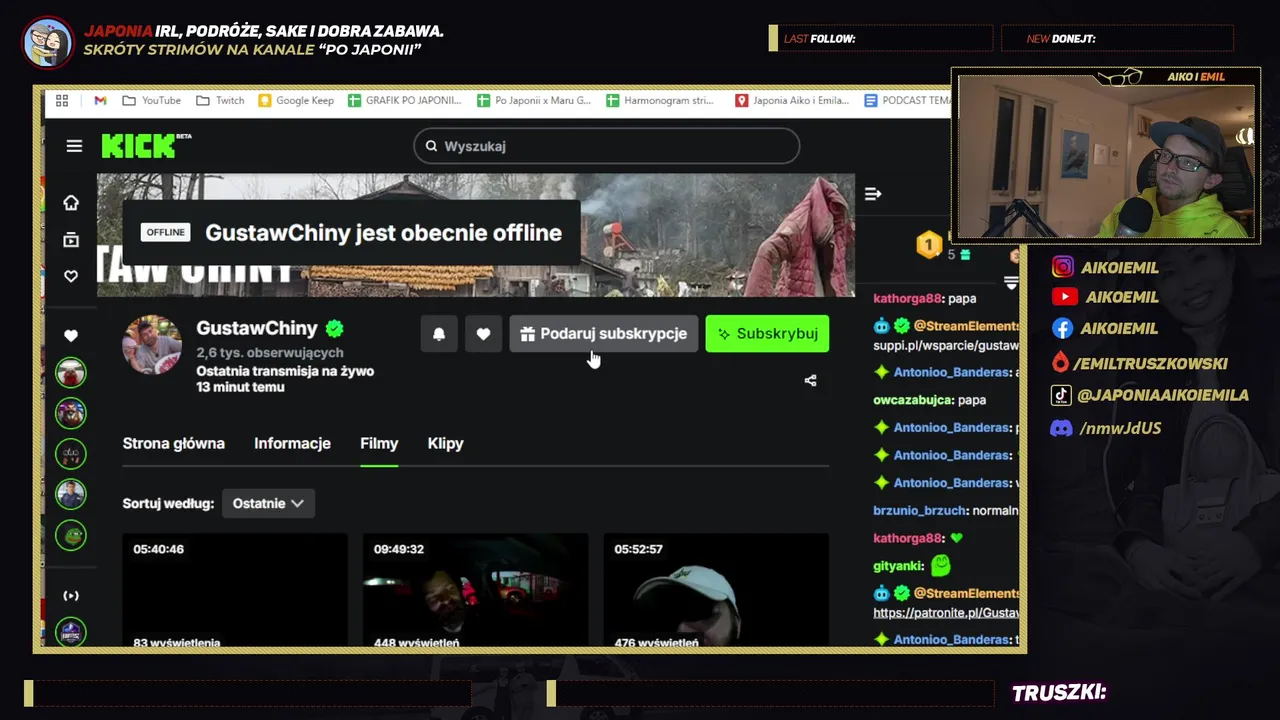Click the Podaruj subskrypcje button
Image resolution: width=1280 pixels, height=720 pixels.
coord(604,334)
